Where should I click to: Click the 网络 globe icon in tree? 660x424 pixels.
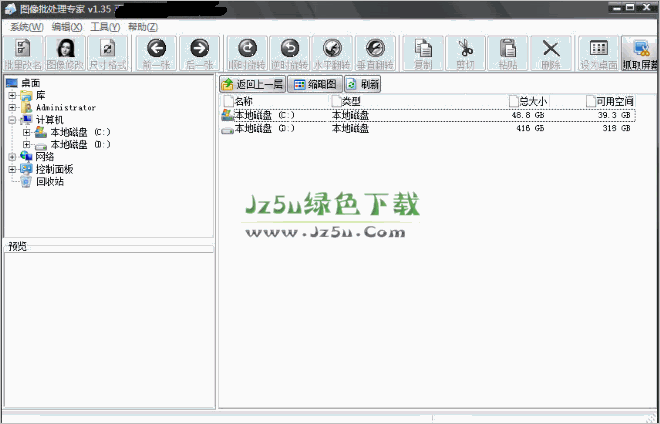(26, 157)
